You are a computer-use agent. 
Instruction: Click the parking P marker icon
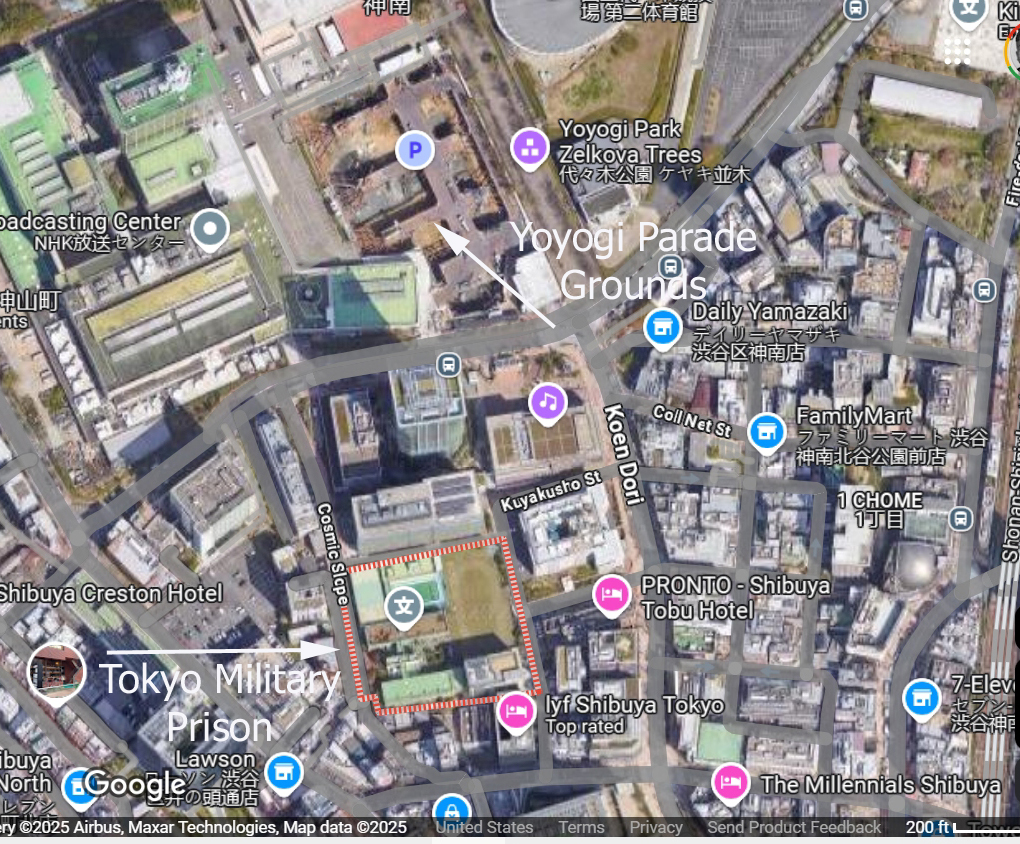(414, 150)
